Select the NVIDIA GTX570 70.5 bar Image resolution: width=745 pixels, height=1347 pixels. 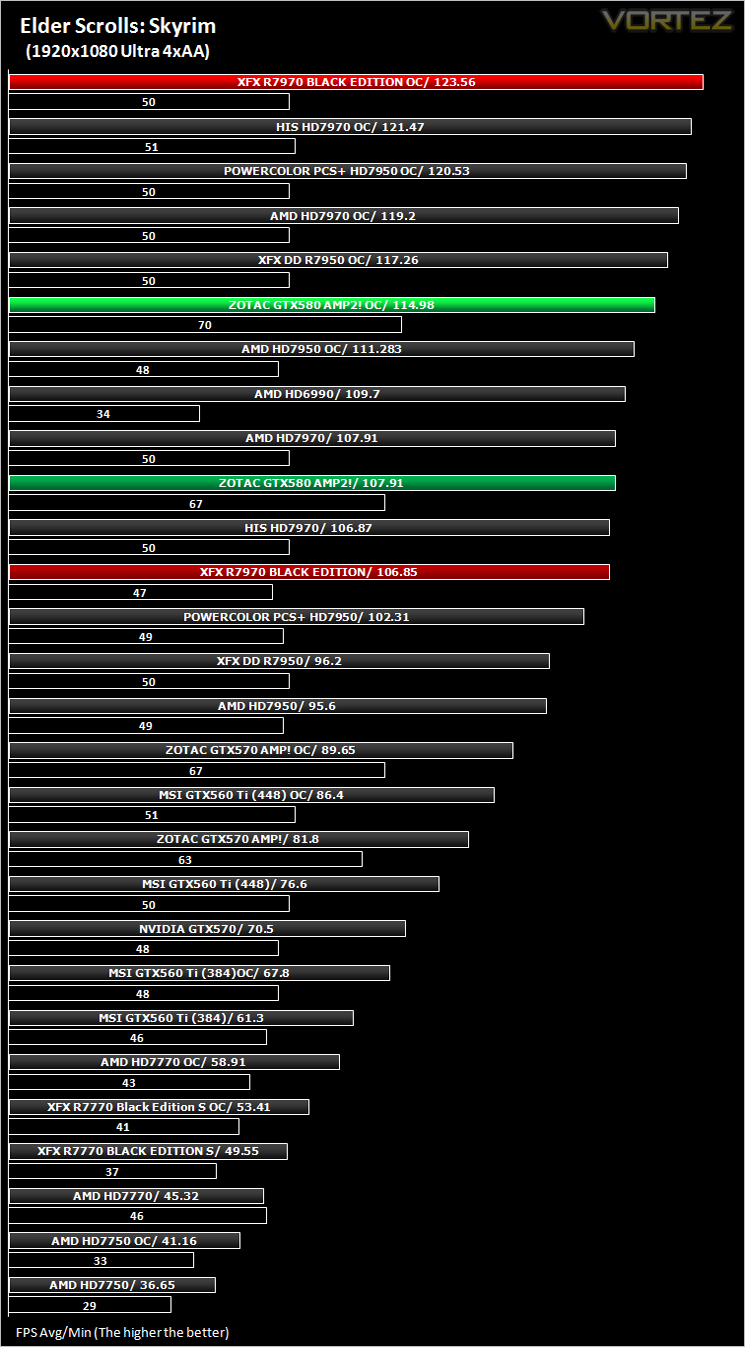click(x=207, y=929)
